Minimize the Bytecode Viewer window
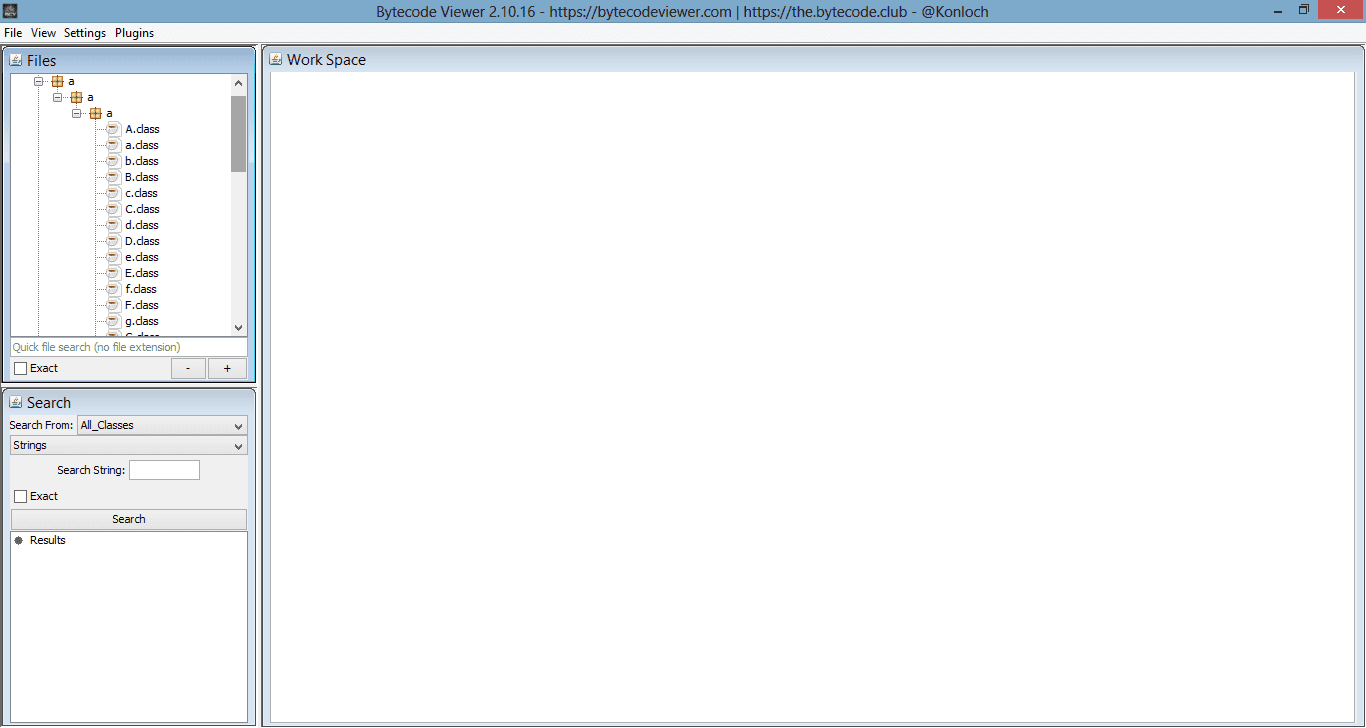Image resolution: width=1366 pixels, height=728 pixels. coord(1277,10)
